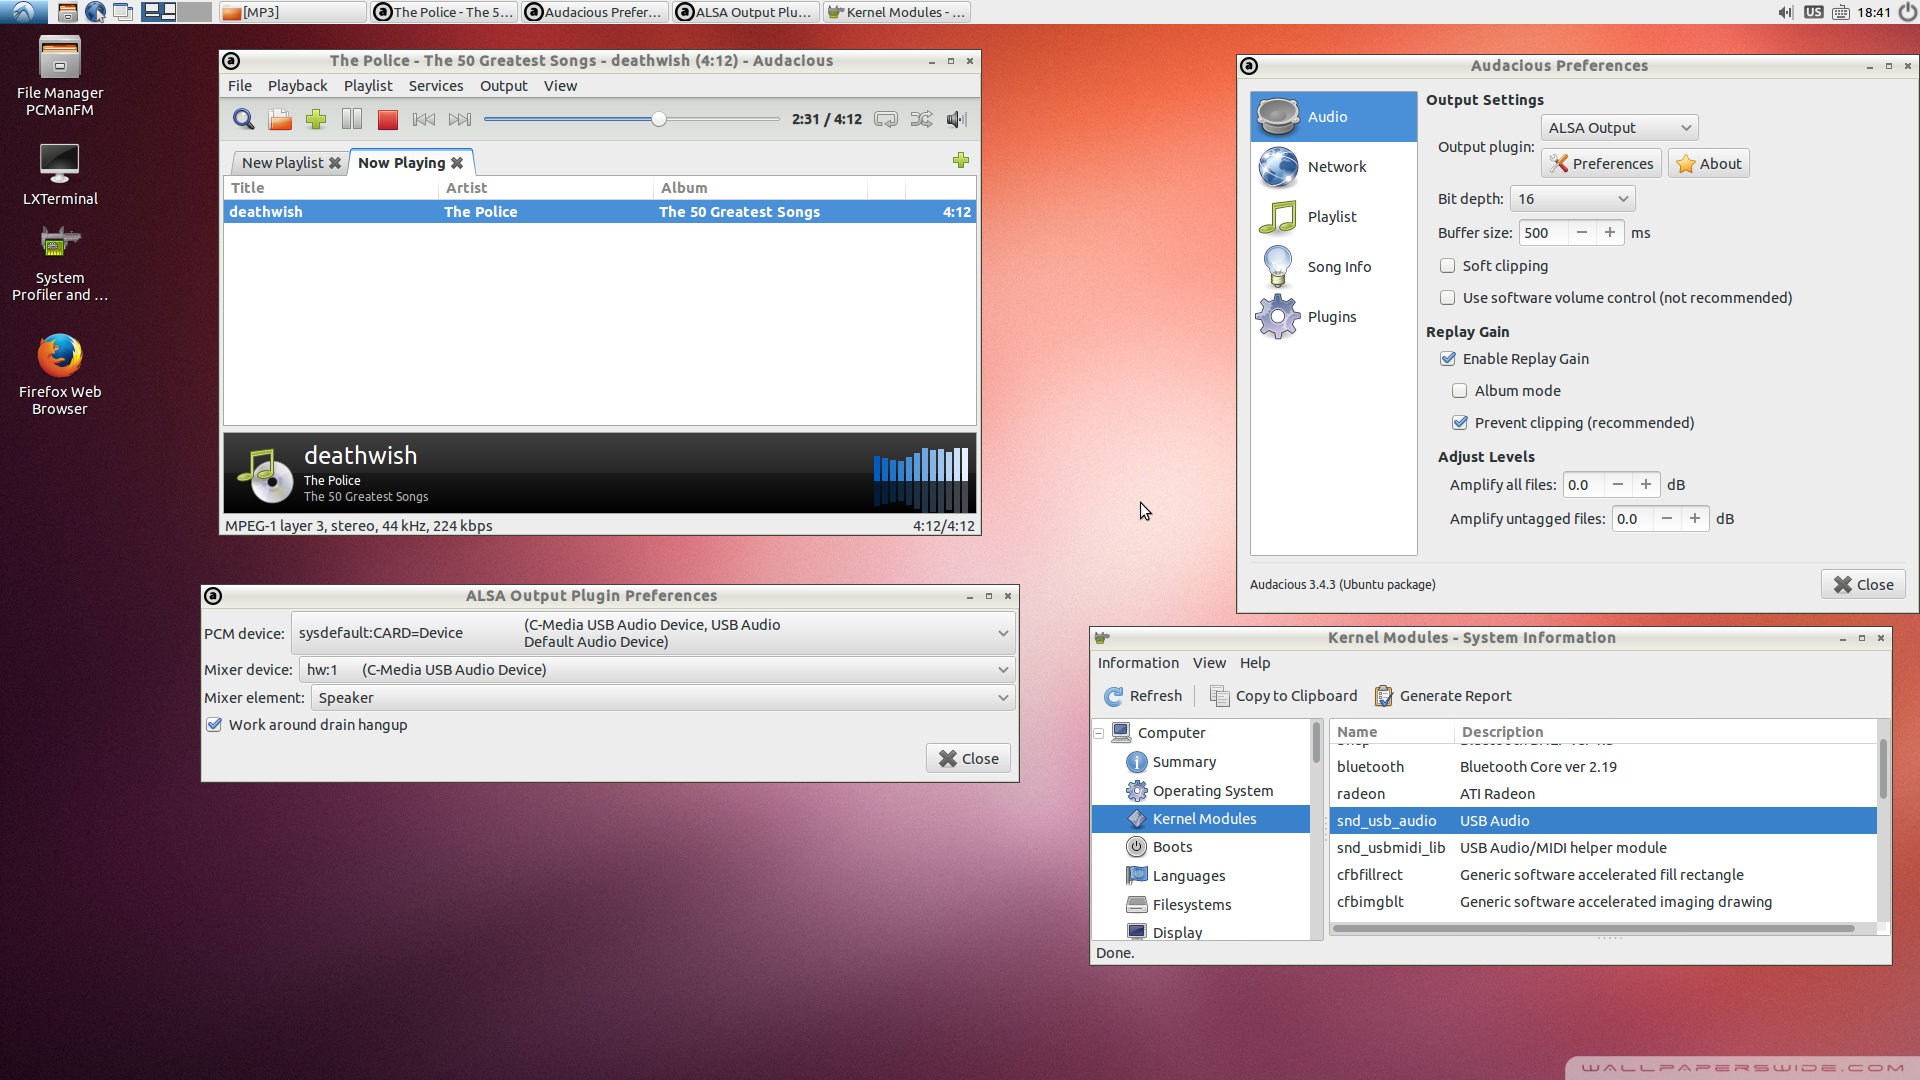Image resolution: width=1920 pixels, height=1080 pixels.
Task: Click the volume speaker icon in Audacious toolbar
Action: (x=957, y=120)
